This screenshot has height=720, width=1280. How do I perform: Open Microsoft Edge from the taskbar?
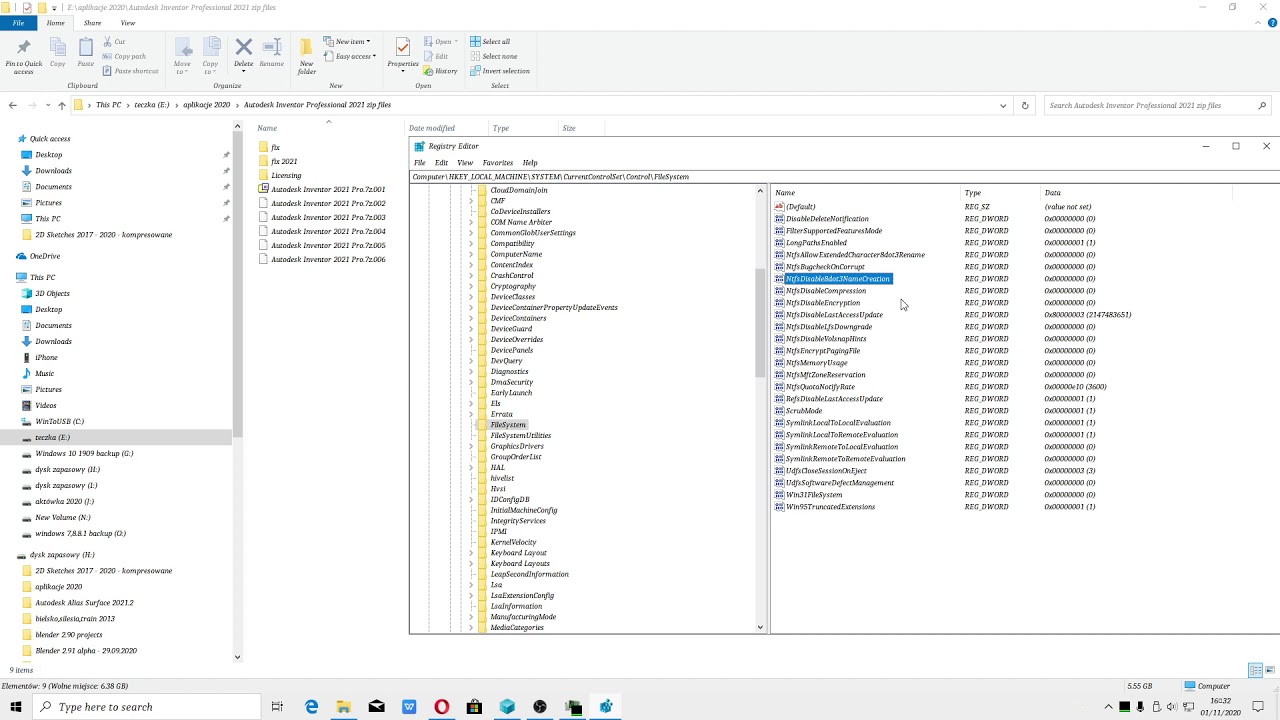click(311, 707)
